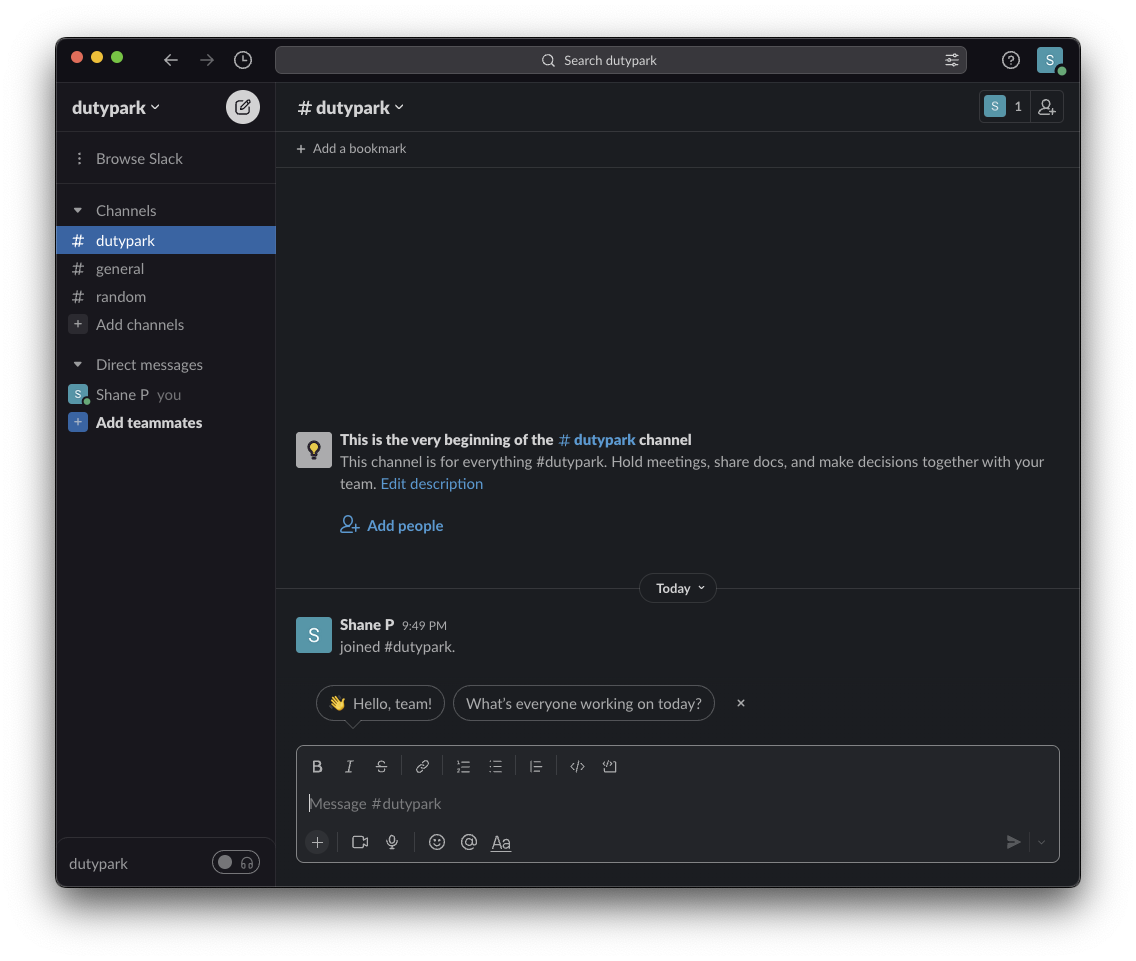Open the Today date dropdown

tap(678, 588)
